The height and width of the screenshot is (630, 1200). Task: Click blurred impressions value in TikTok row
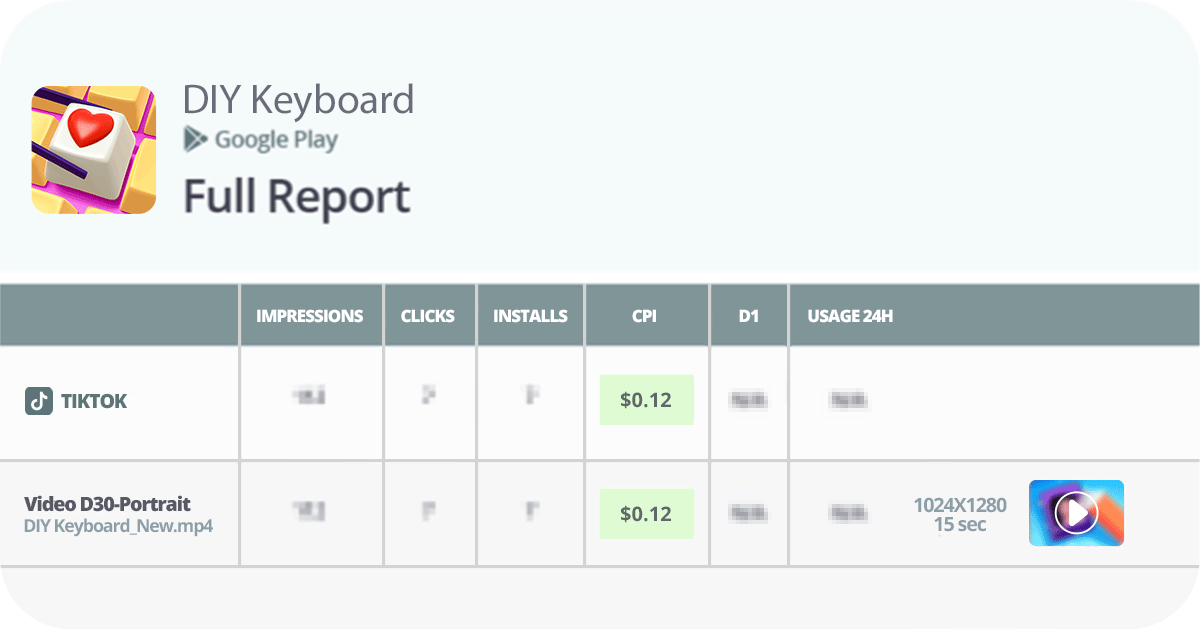(x=310, y=398)
